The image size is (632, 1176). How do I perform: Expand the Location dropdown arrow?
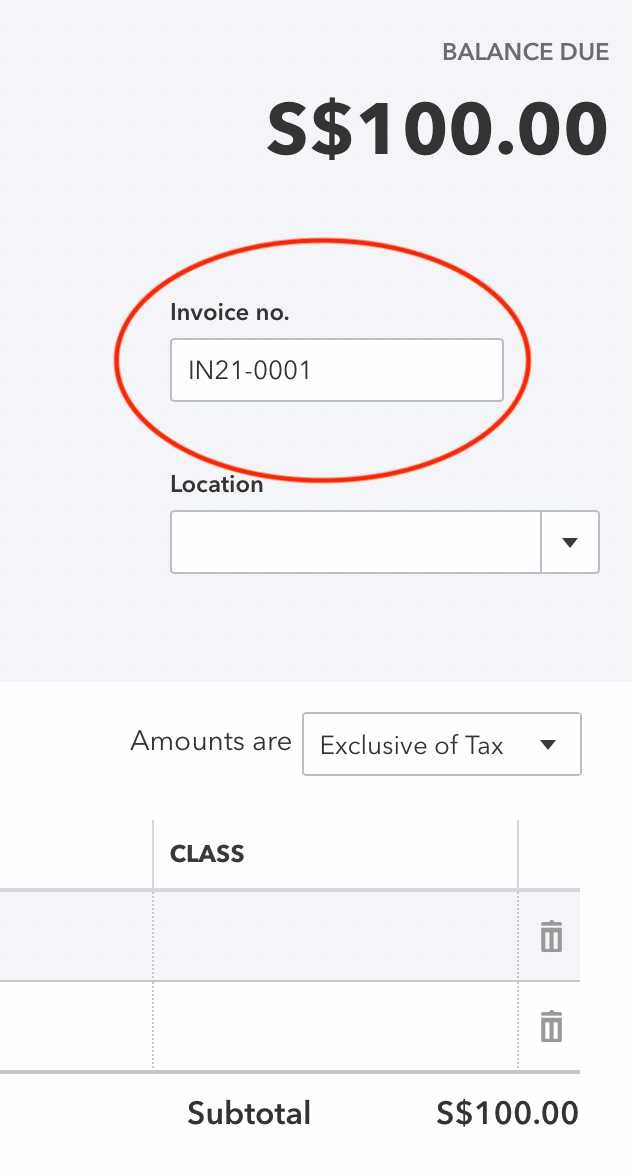pyautogui.click(x=570, y=542)
